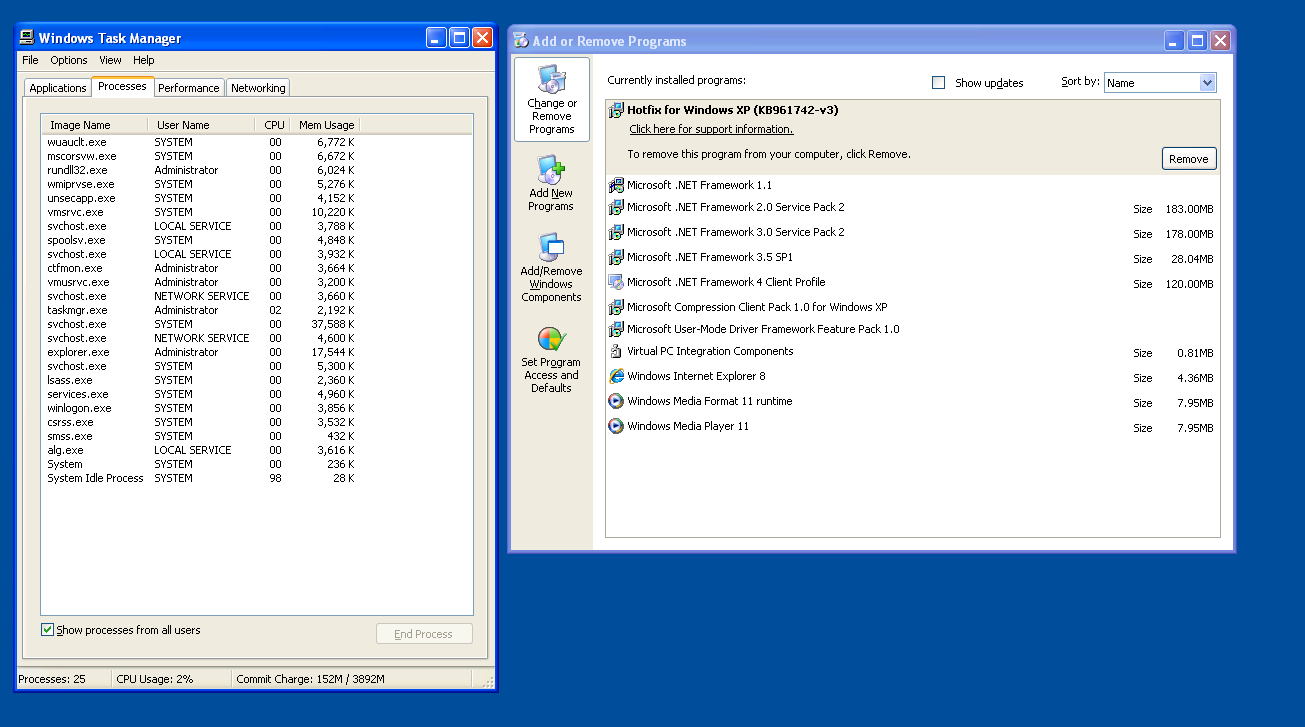1305x727 pixels.
Task: Click Hotfix KB961742-v3 program icon
Action: 617,110
